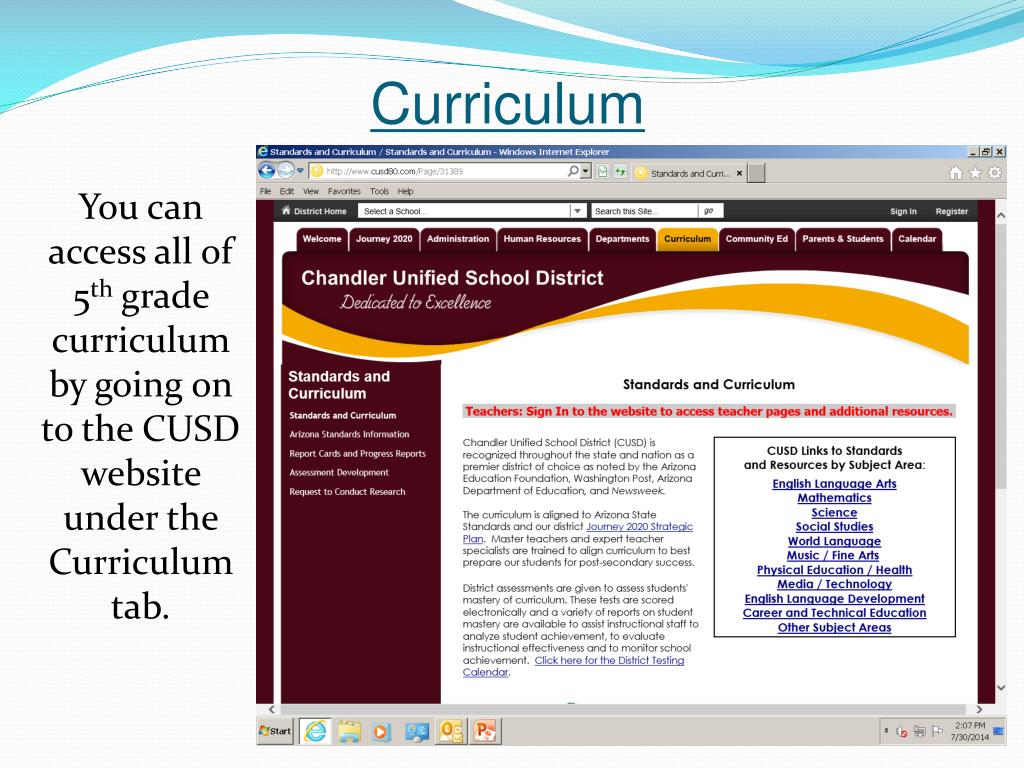Image resolution: width=1024 pixels, height=768 pixels.
Task: Switch to the Parents & Students tab
Action: [843, 239]
